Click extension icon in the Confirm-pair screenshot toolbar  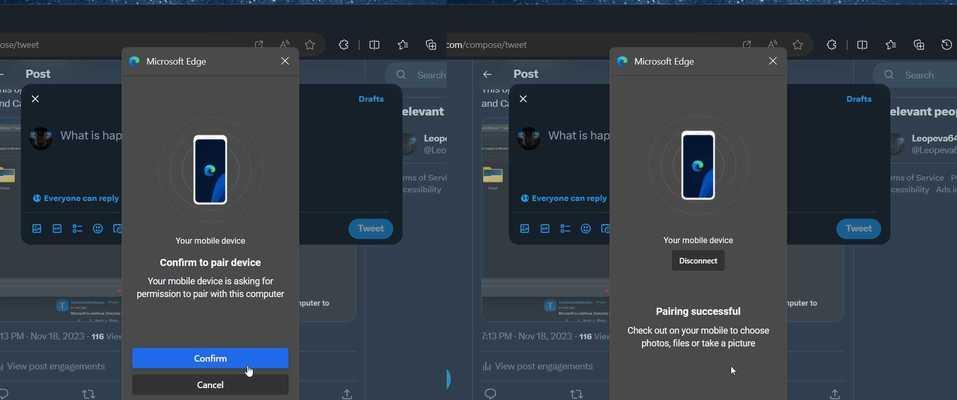coord(344,45)
